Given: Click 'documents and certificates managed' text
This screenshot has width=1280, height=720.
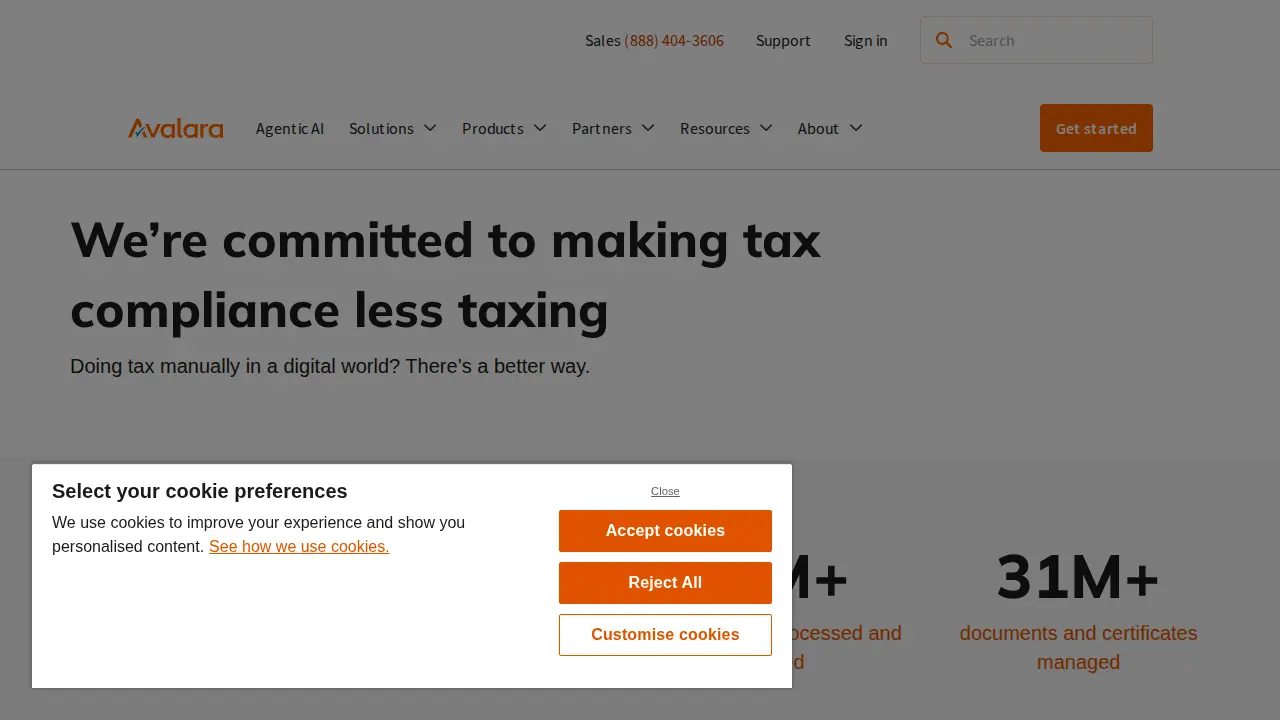Looking at the screenshot, I should coord(1078,647).
